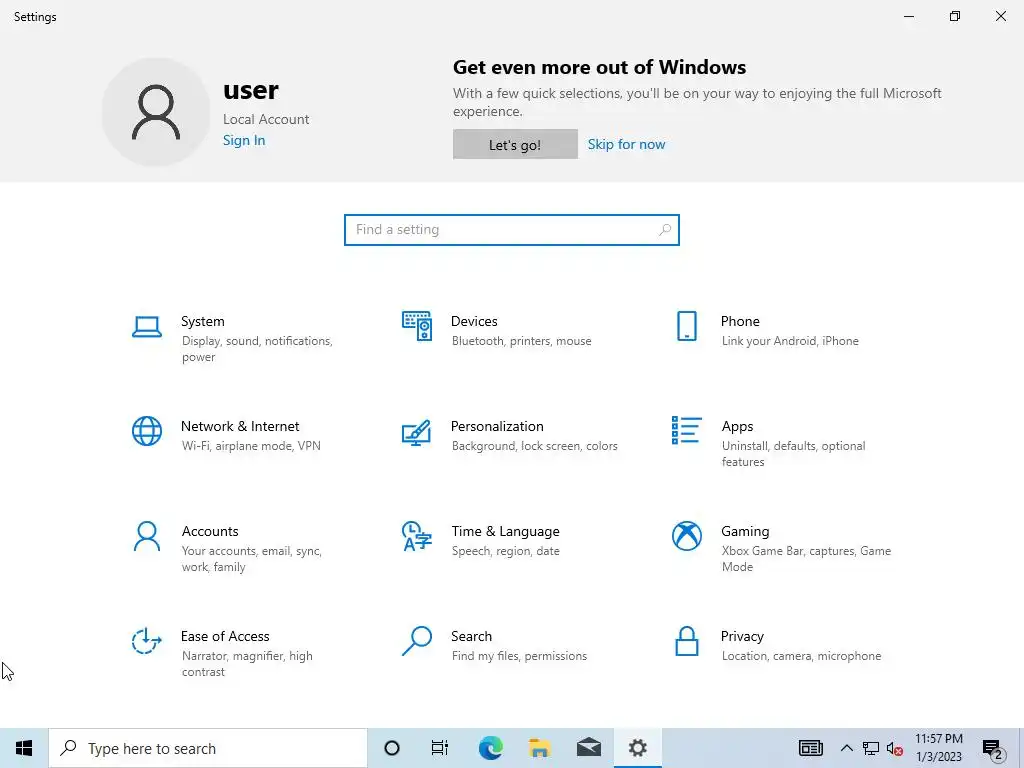1024x768 pixels.
Task: Open the Time & Language icon
Action: (417, 536)
